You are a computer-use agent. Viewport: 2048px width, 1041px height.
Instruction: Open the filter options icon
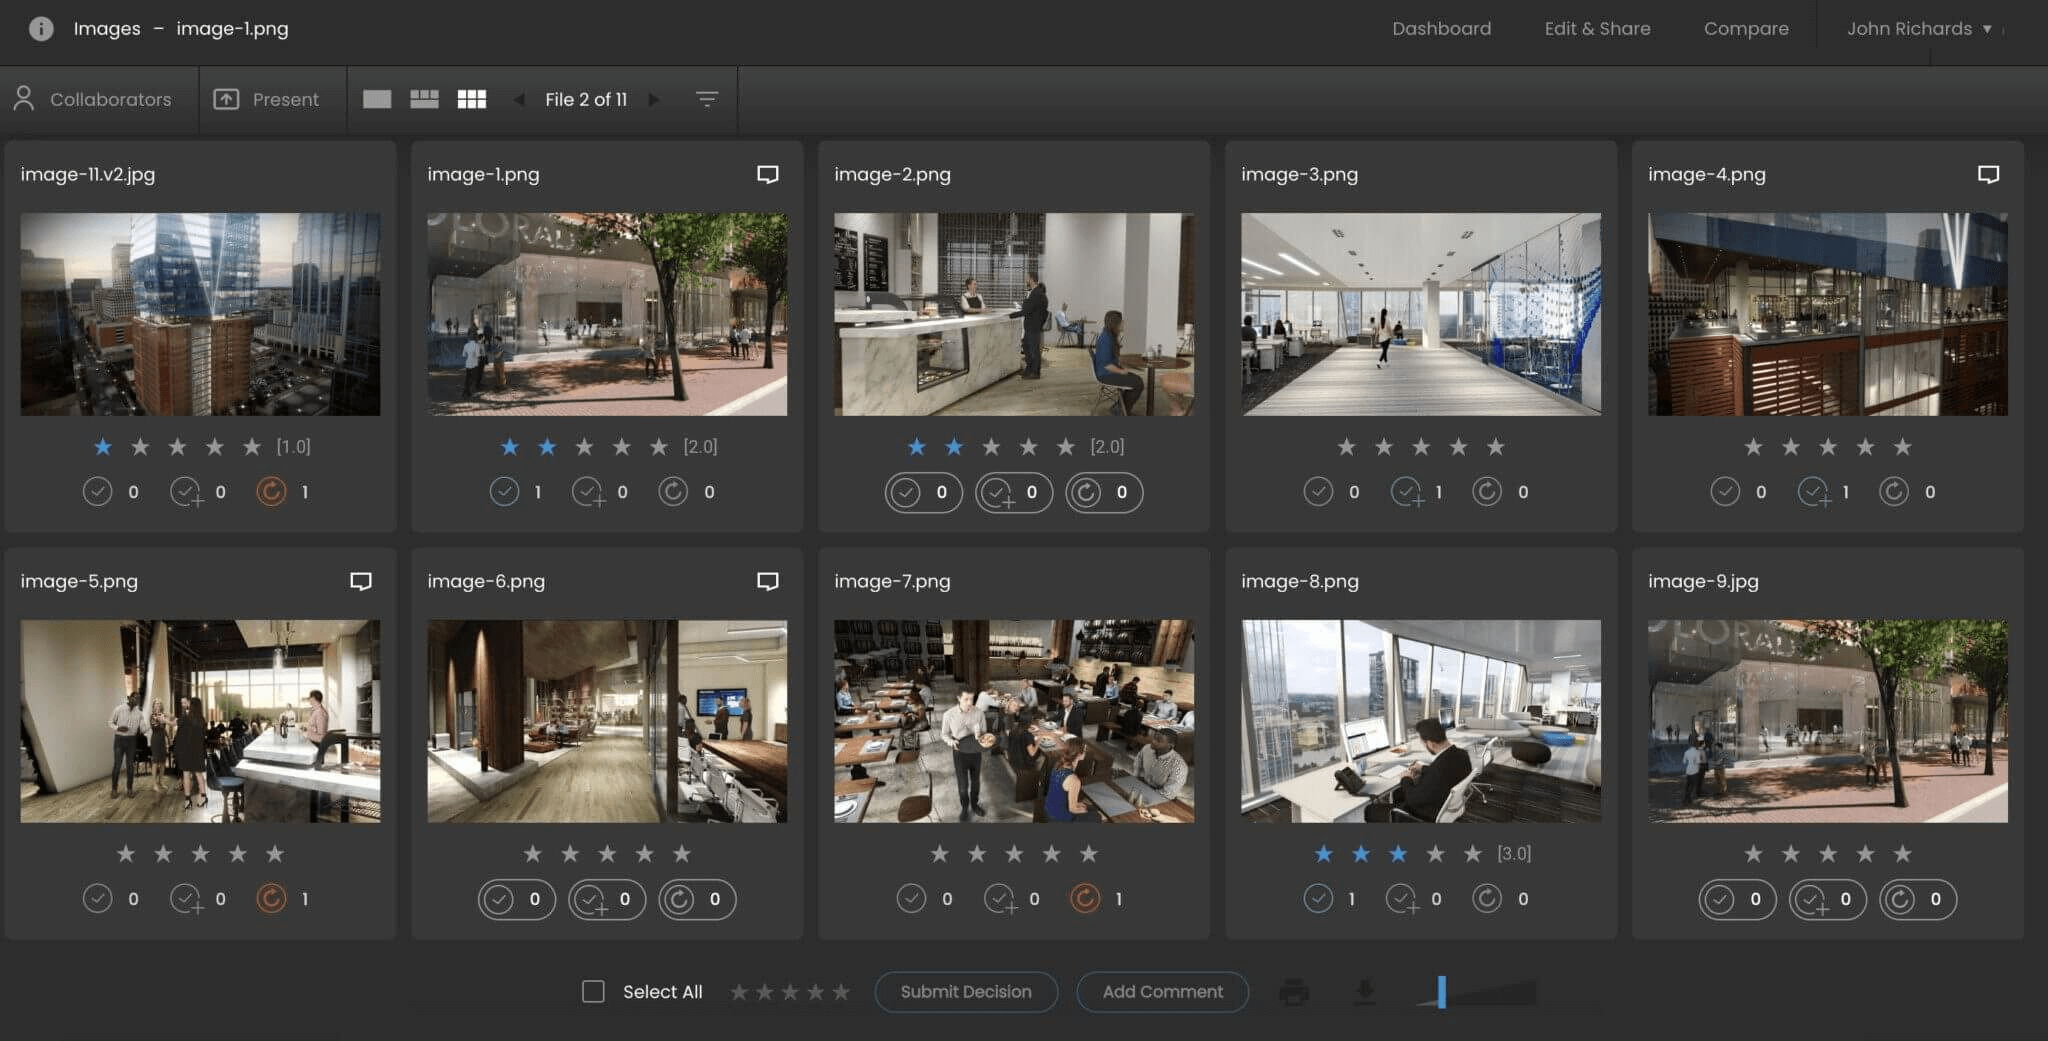[707, 99]
